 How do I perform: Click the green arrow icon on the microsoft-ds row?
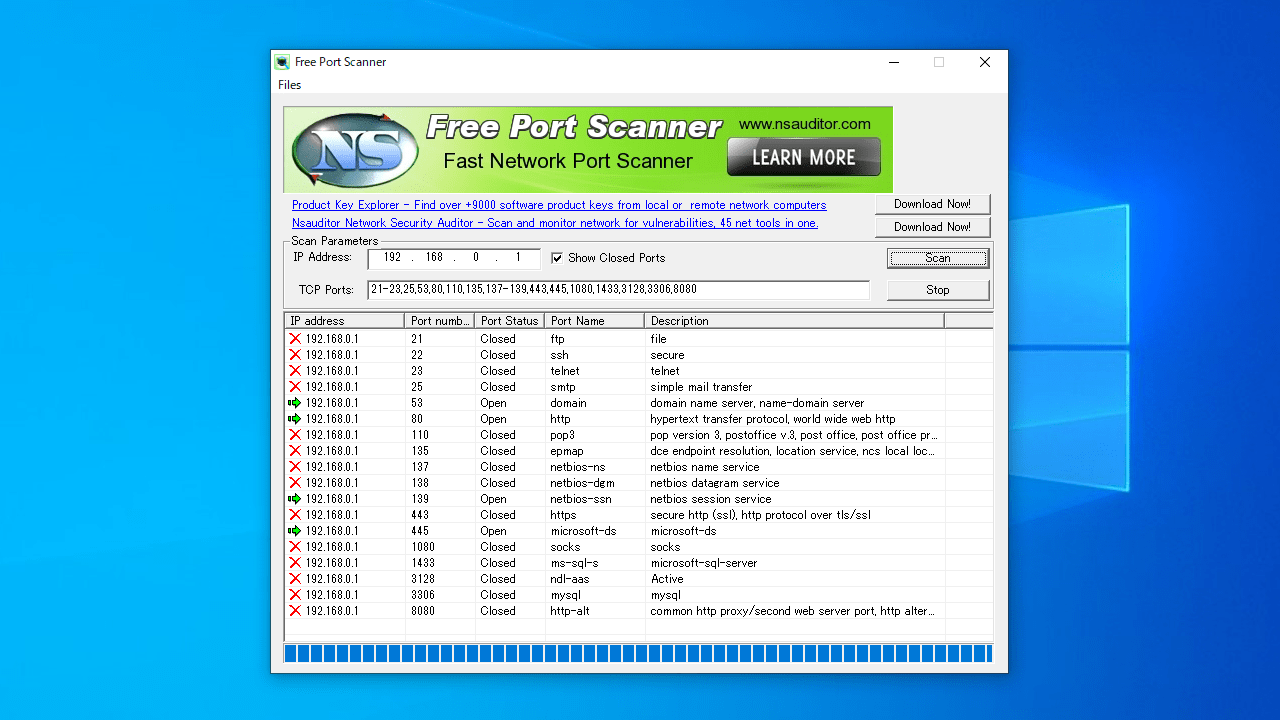point(295,531)
